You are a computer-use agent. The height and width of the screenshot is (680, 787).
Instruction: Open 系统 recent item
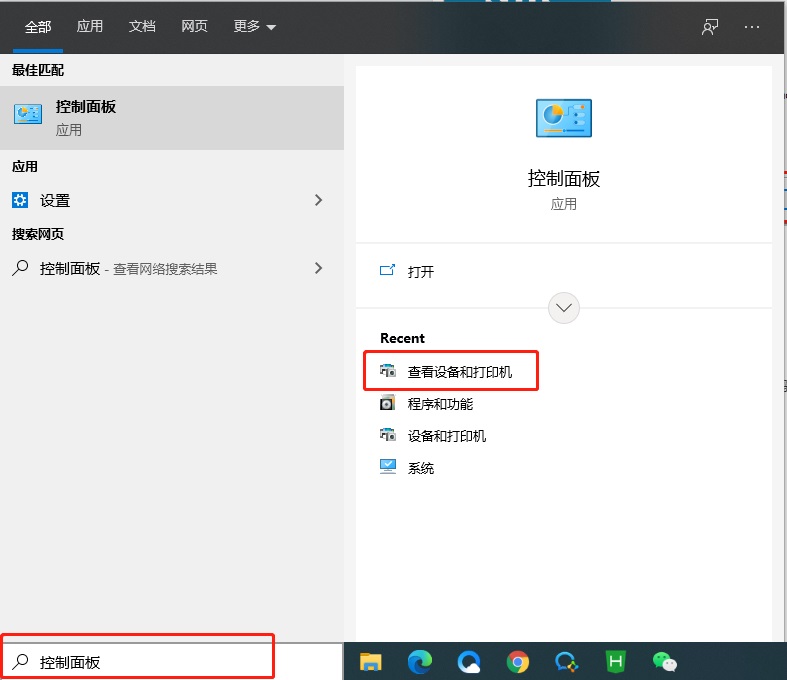421,468
